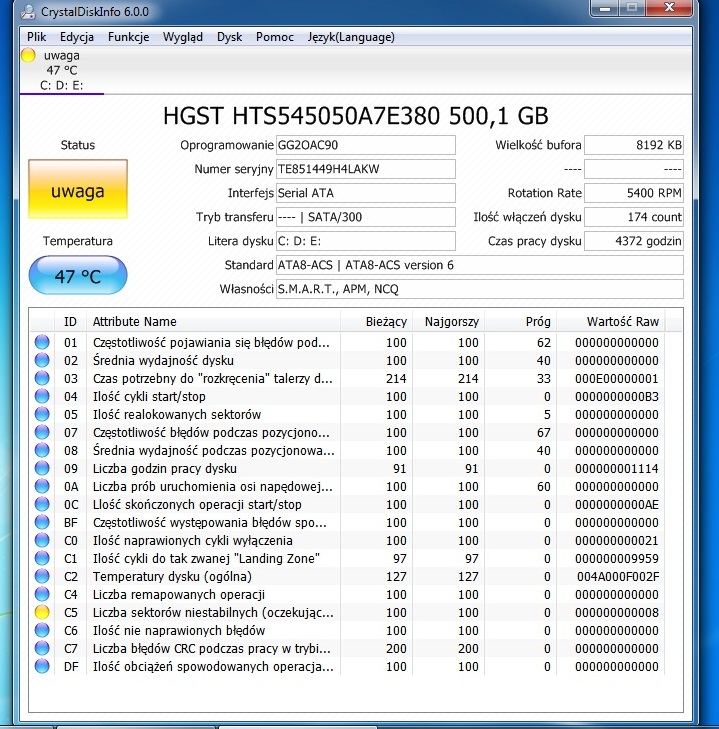Screen dimensions: 719x729
Task: Click the status icon of attribute BF
Action: coord(42,523)
